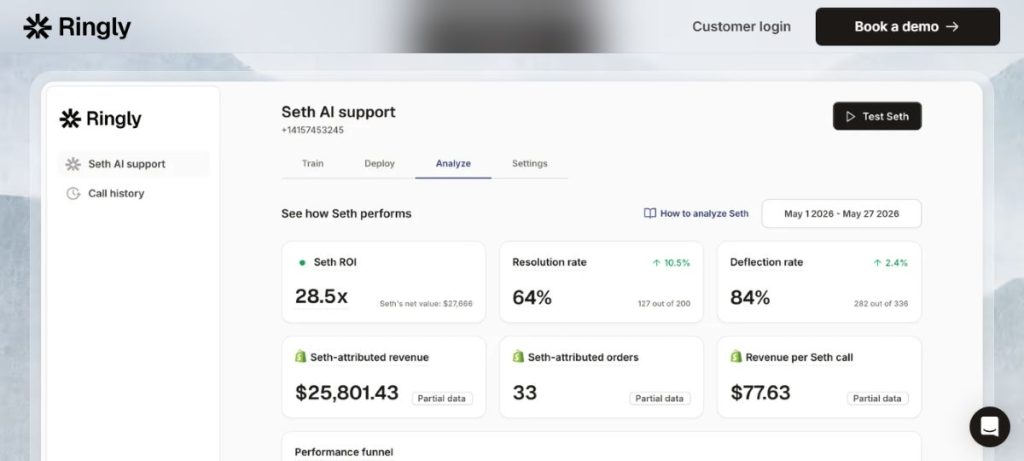Click Shopify icon on Seth-attributed orders
Screen dimensions: 1024x461
[519, 357]
